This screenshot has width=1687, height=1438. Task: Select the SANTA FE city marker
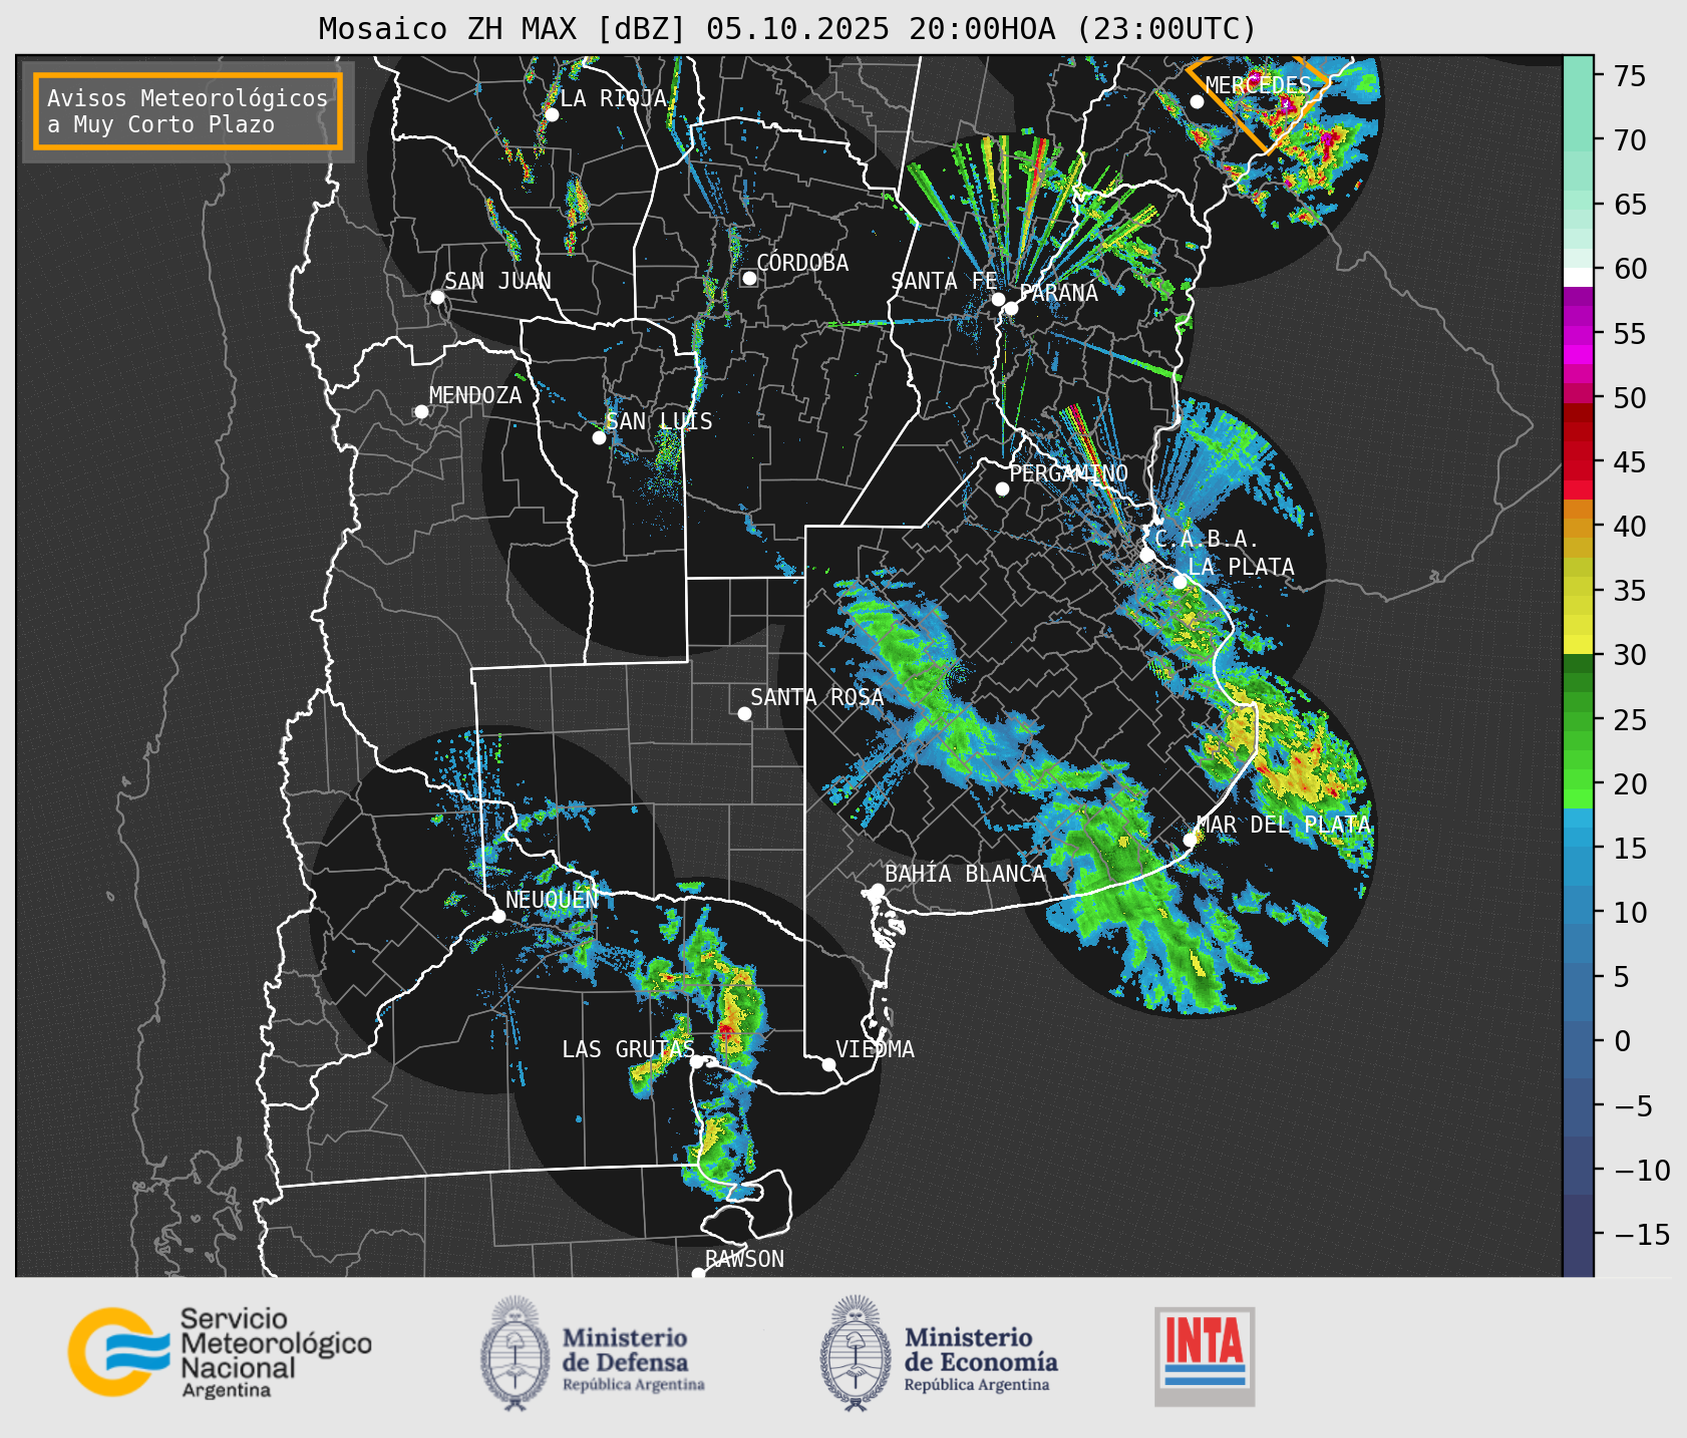pos(998,299)
